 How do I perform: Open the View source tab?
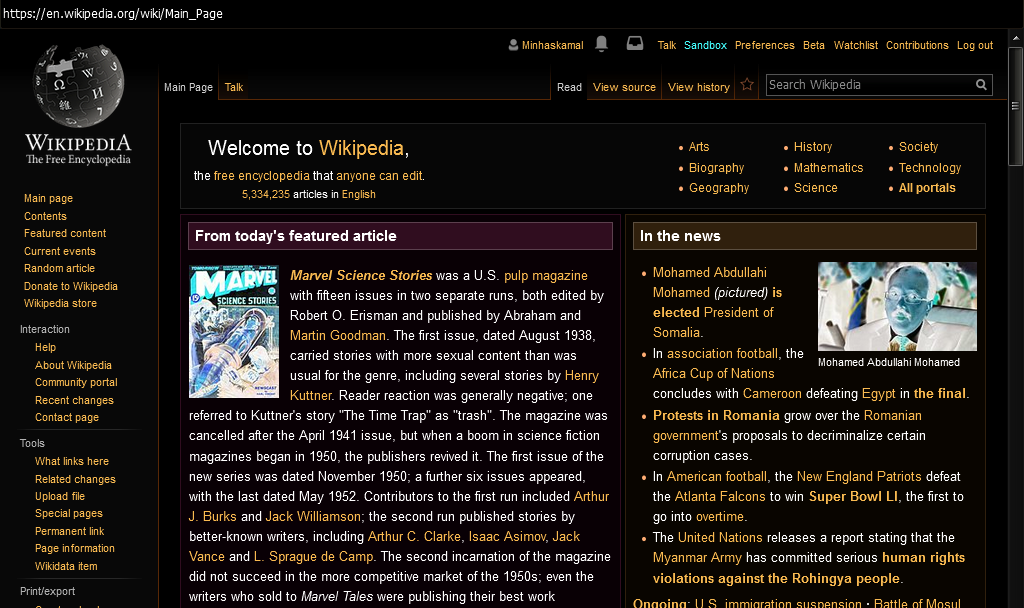coord(624,88)
